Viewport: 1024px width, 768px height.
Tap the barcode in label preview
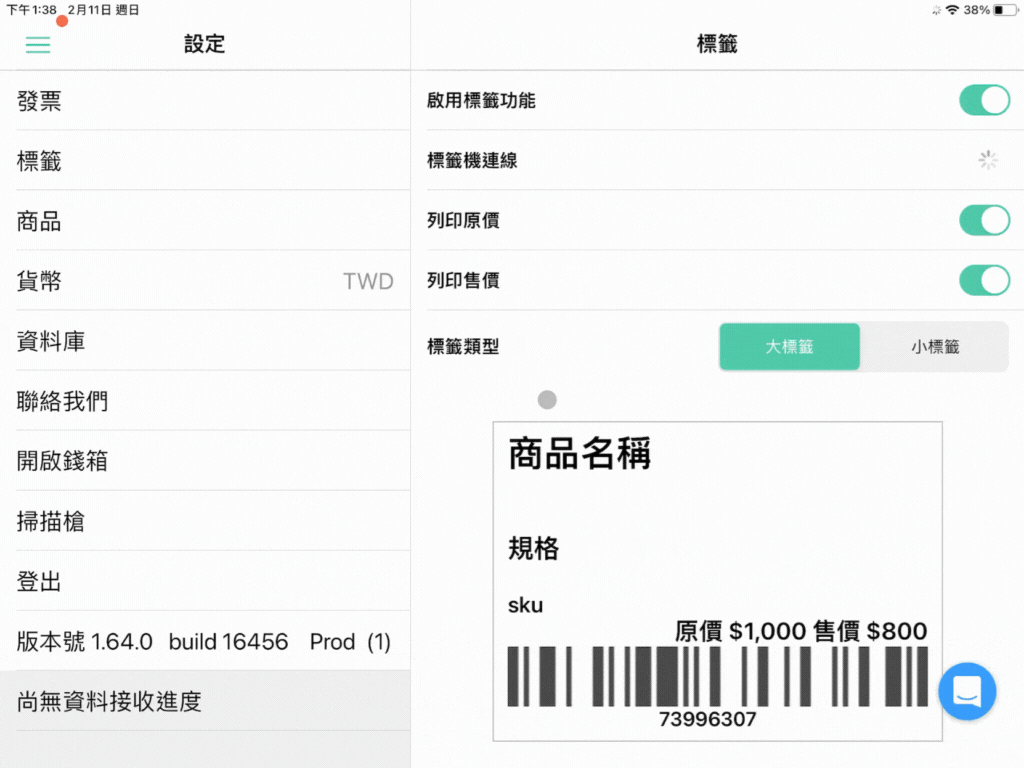[717, 677]
